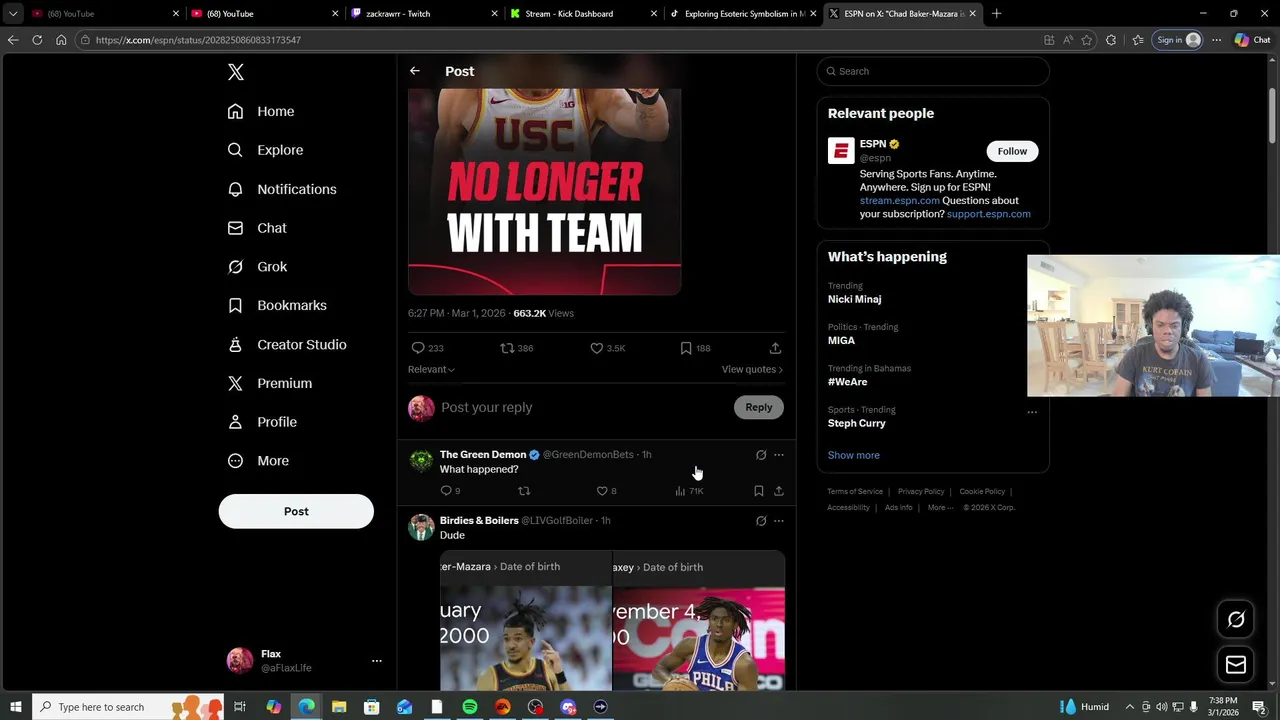Click Show more under What's happening
This screenshot has width=1280, height=720.
[854, 455]
